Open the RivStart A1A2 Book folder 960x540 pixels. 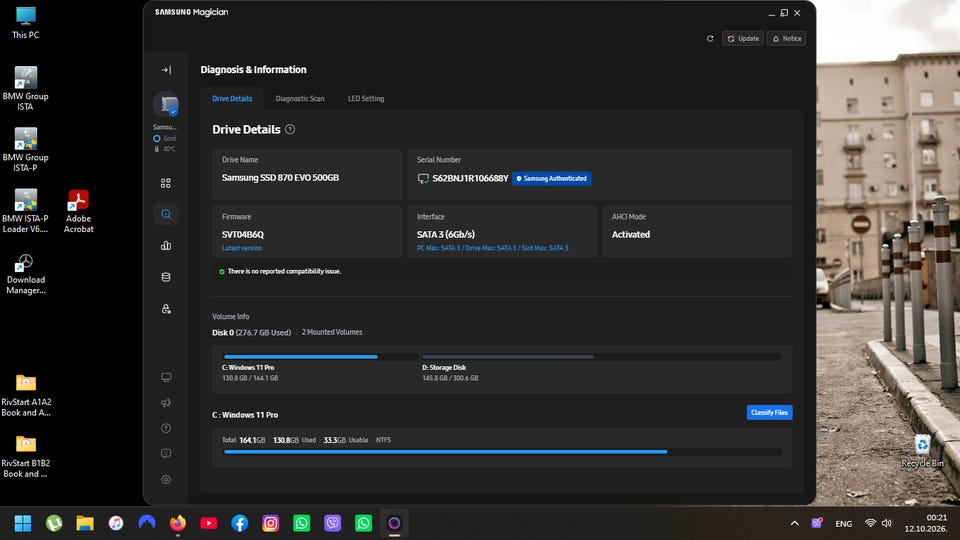[x=26, y=396]
